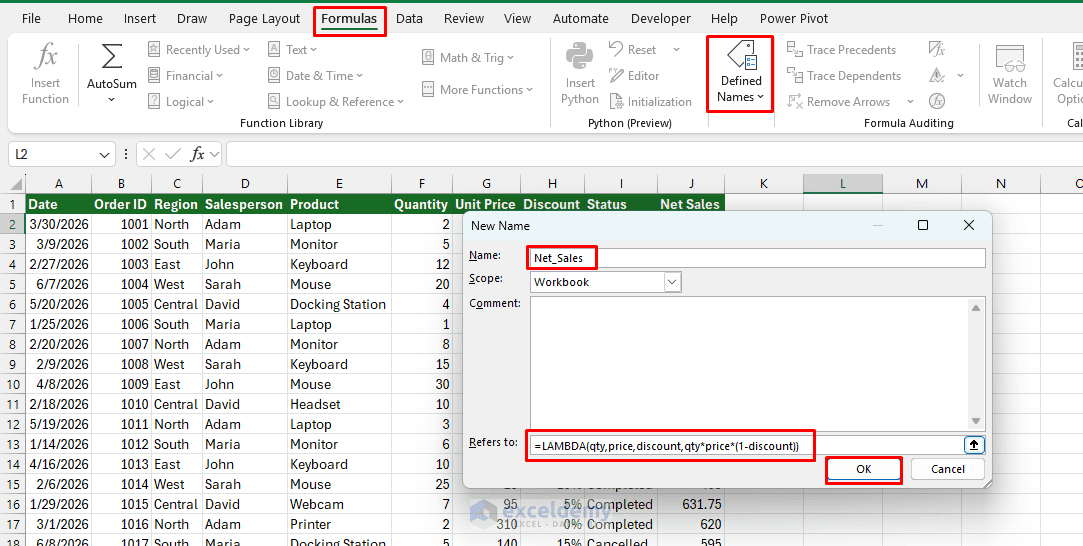
Task: Maximize the New Name dialog
Action: 923,225
